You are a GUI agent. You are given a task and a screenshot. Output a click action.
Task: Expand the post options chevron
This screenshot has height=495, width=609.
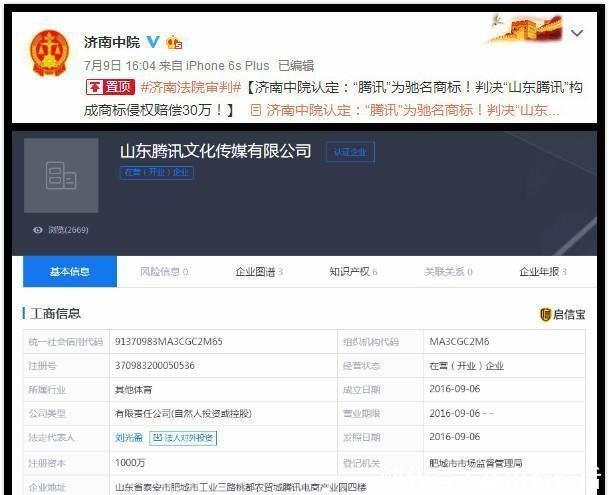(577, 33)
